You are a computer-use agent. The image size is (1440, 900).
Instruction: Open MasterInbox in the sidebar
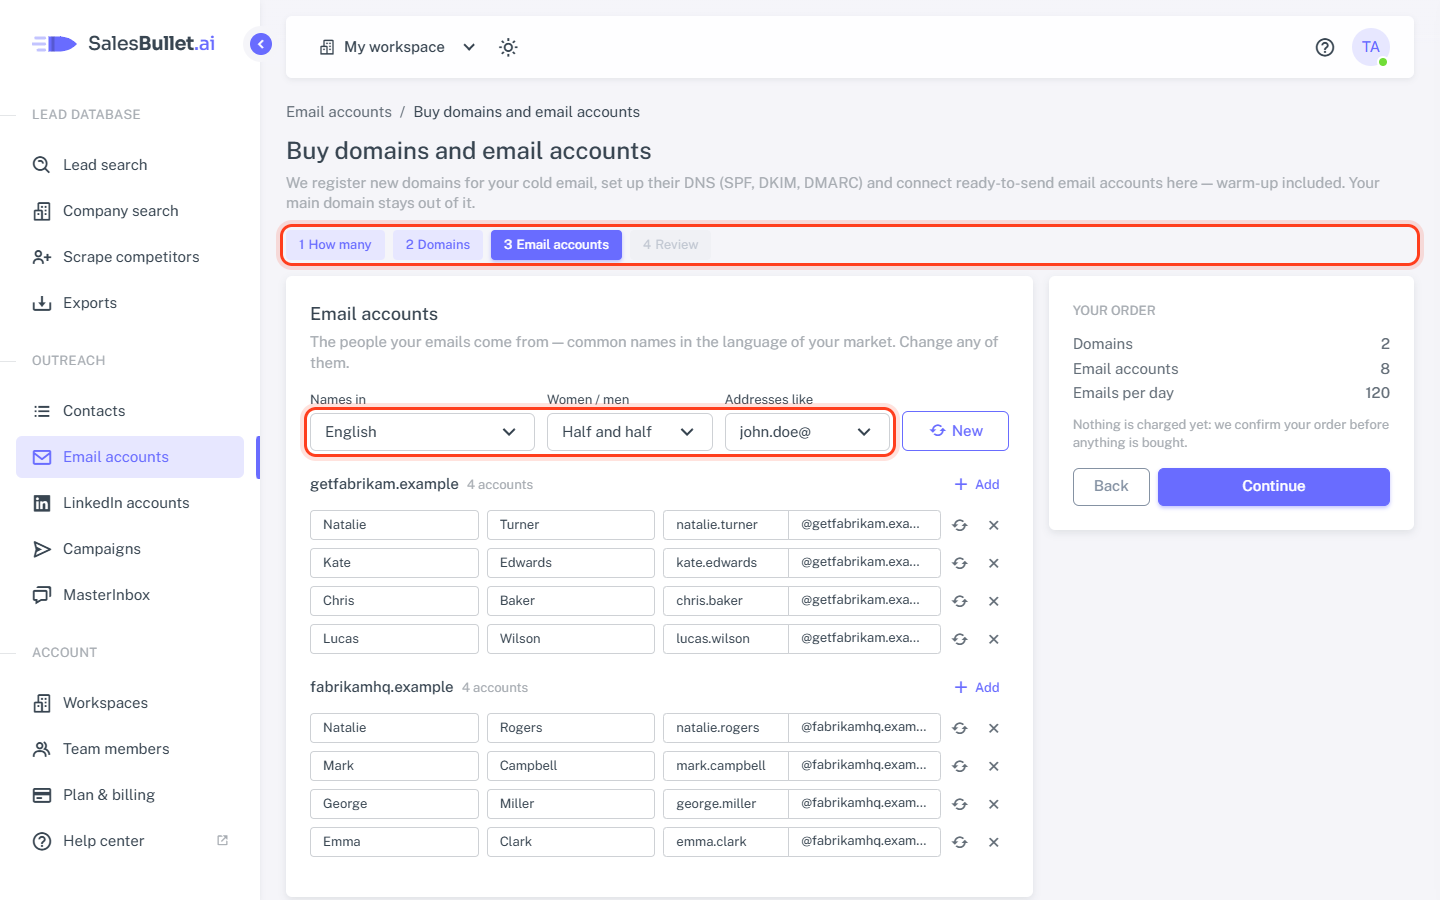[130, 595]
